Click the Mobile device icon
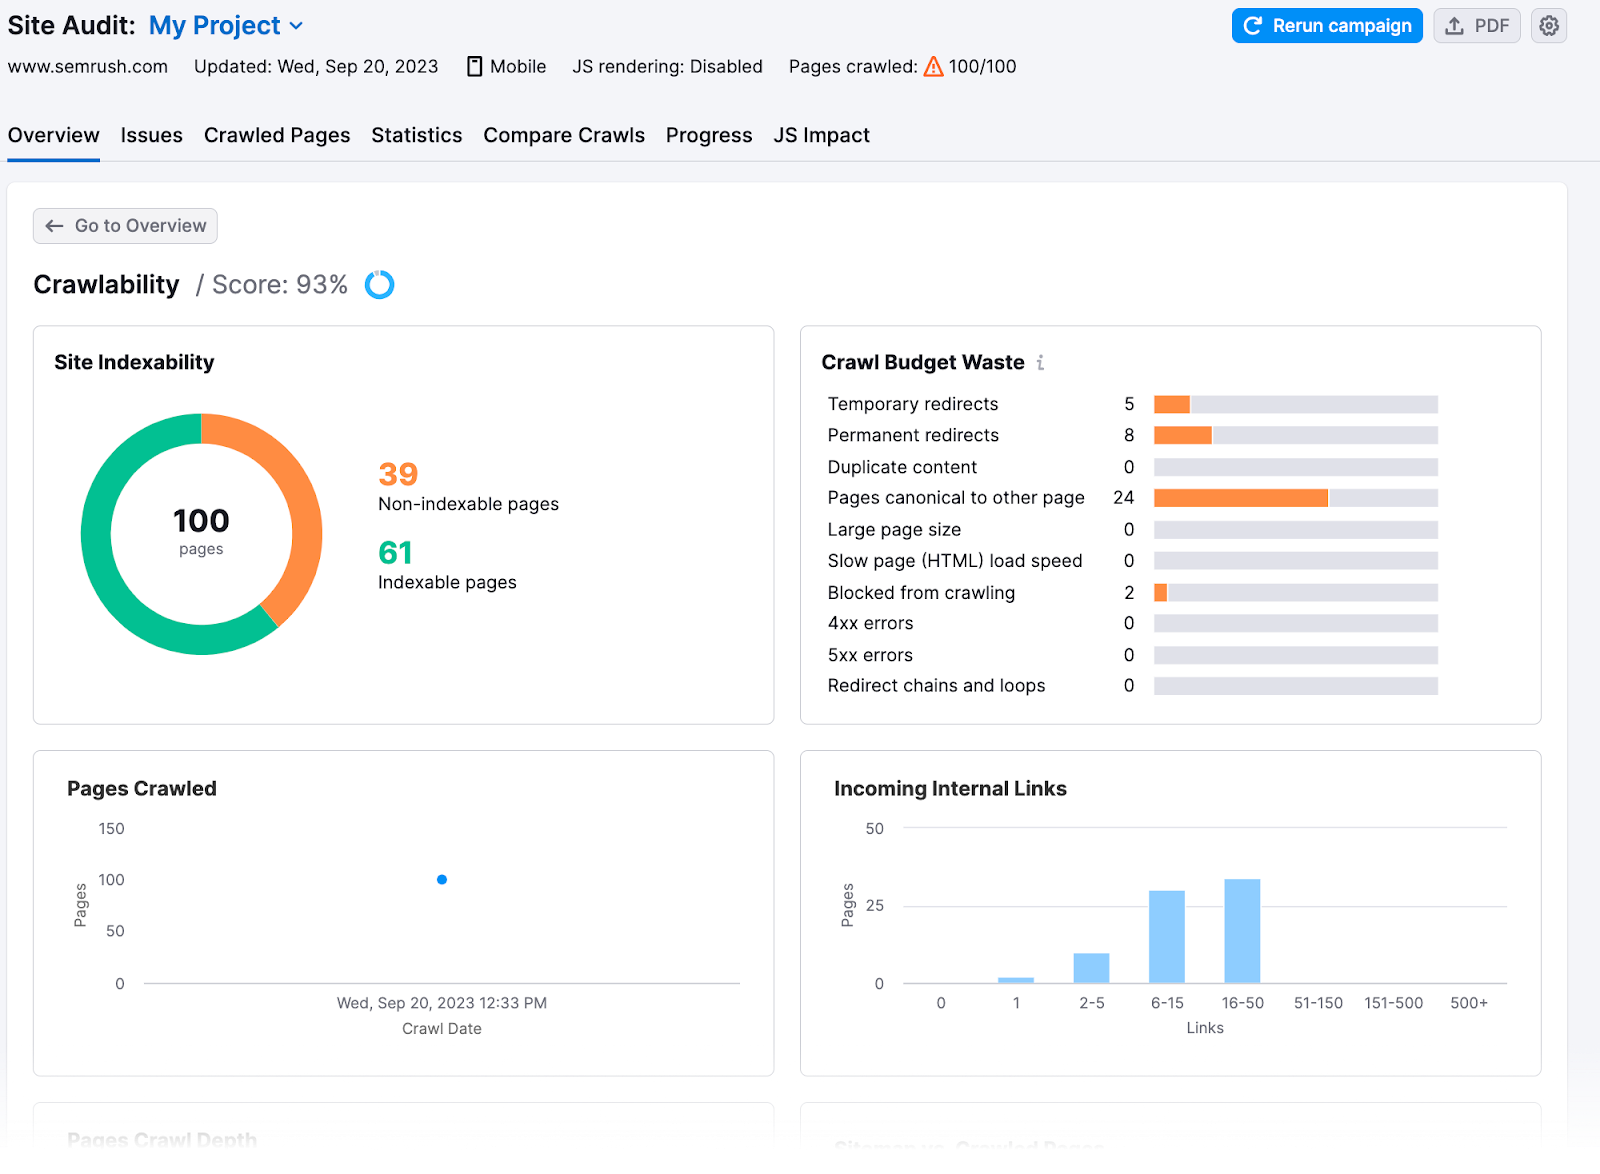This screenshot has height=1174, width=1600. (x=475, y=67)
